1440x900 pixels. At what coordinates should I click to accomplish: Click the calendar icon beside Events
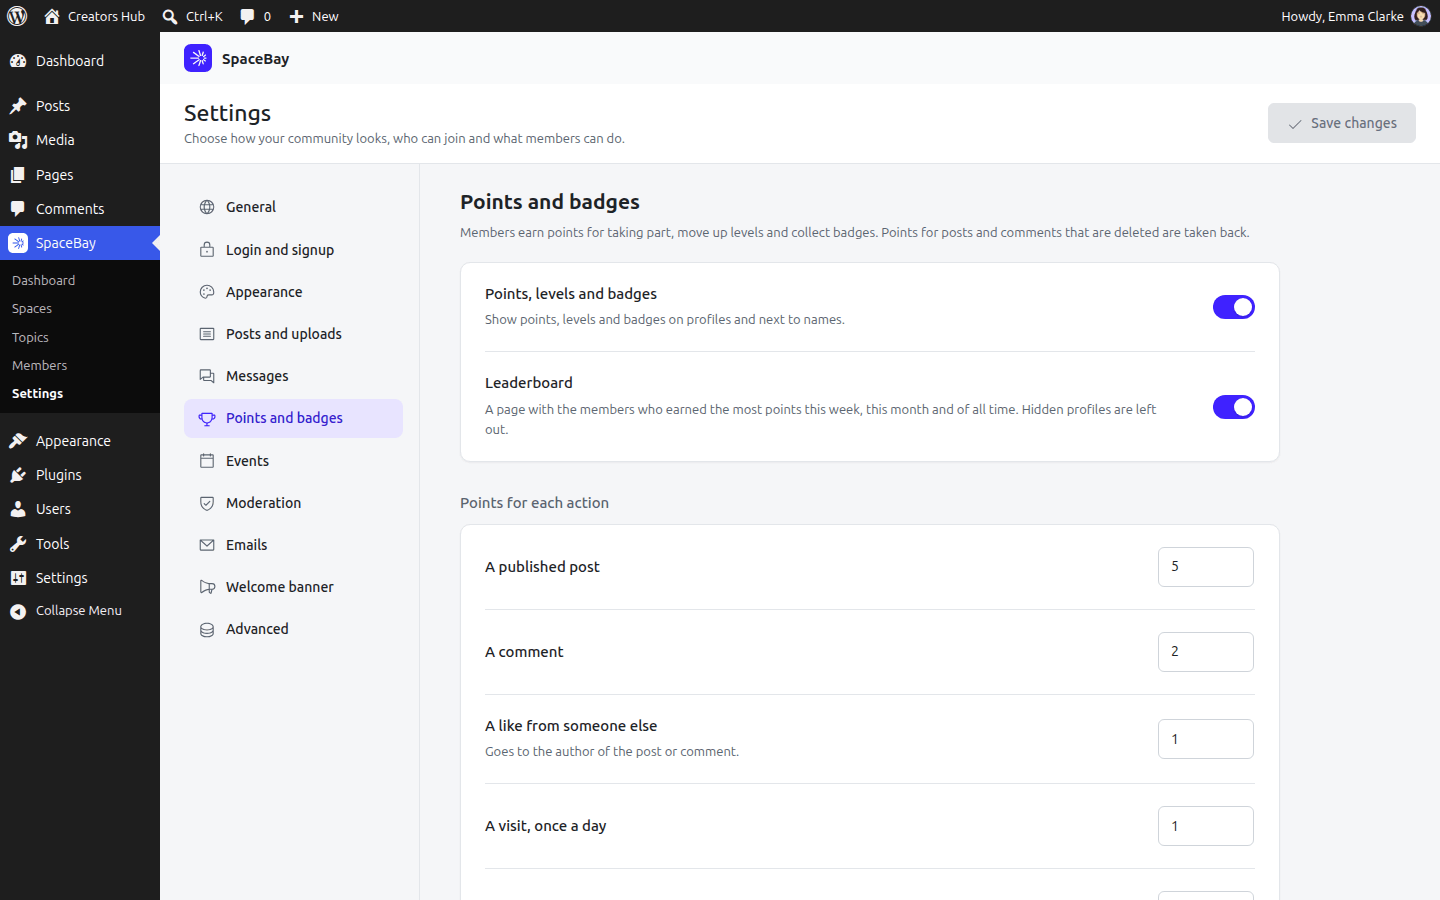(207, 461)
